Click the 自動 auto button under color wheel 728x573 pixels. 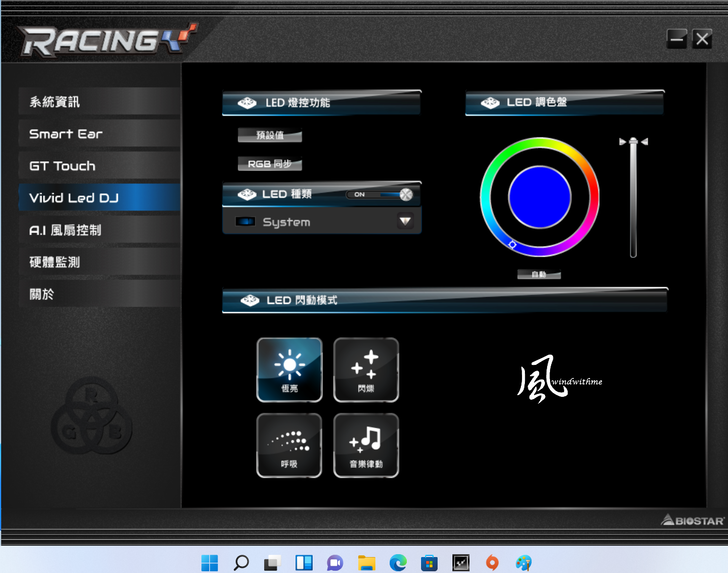coord(539,274)
